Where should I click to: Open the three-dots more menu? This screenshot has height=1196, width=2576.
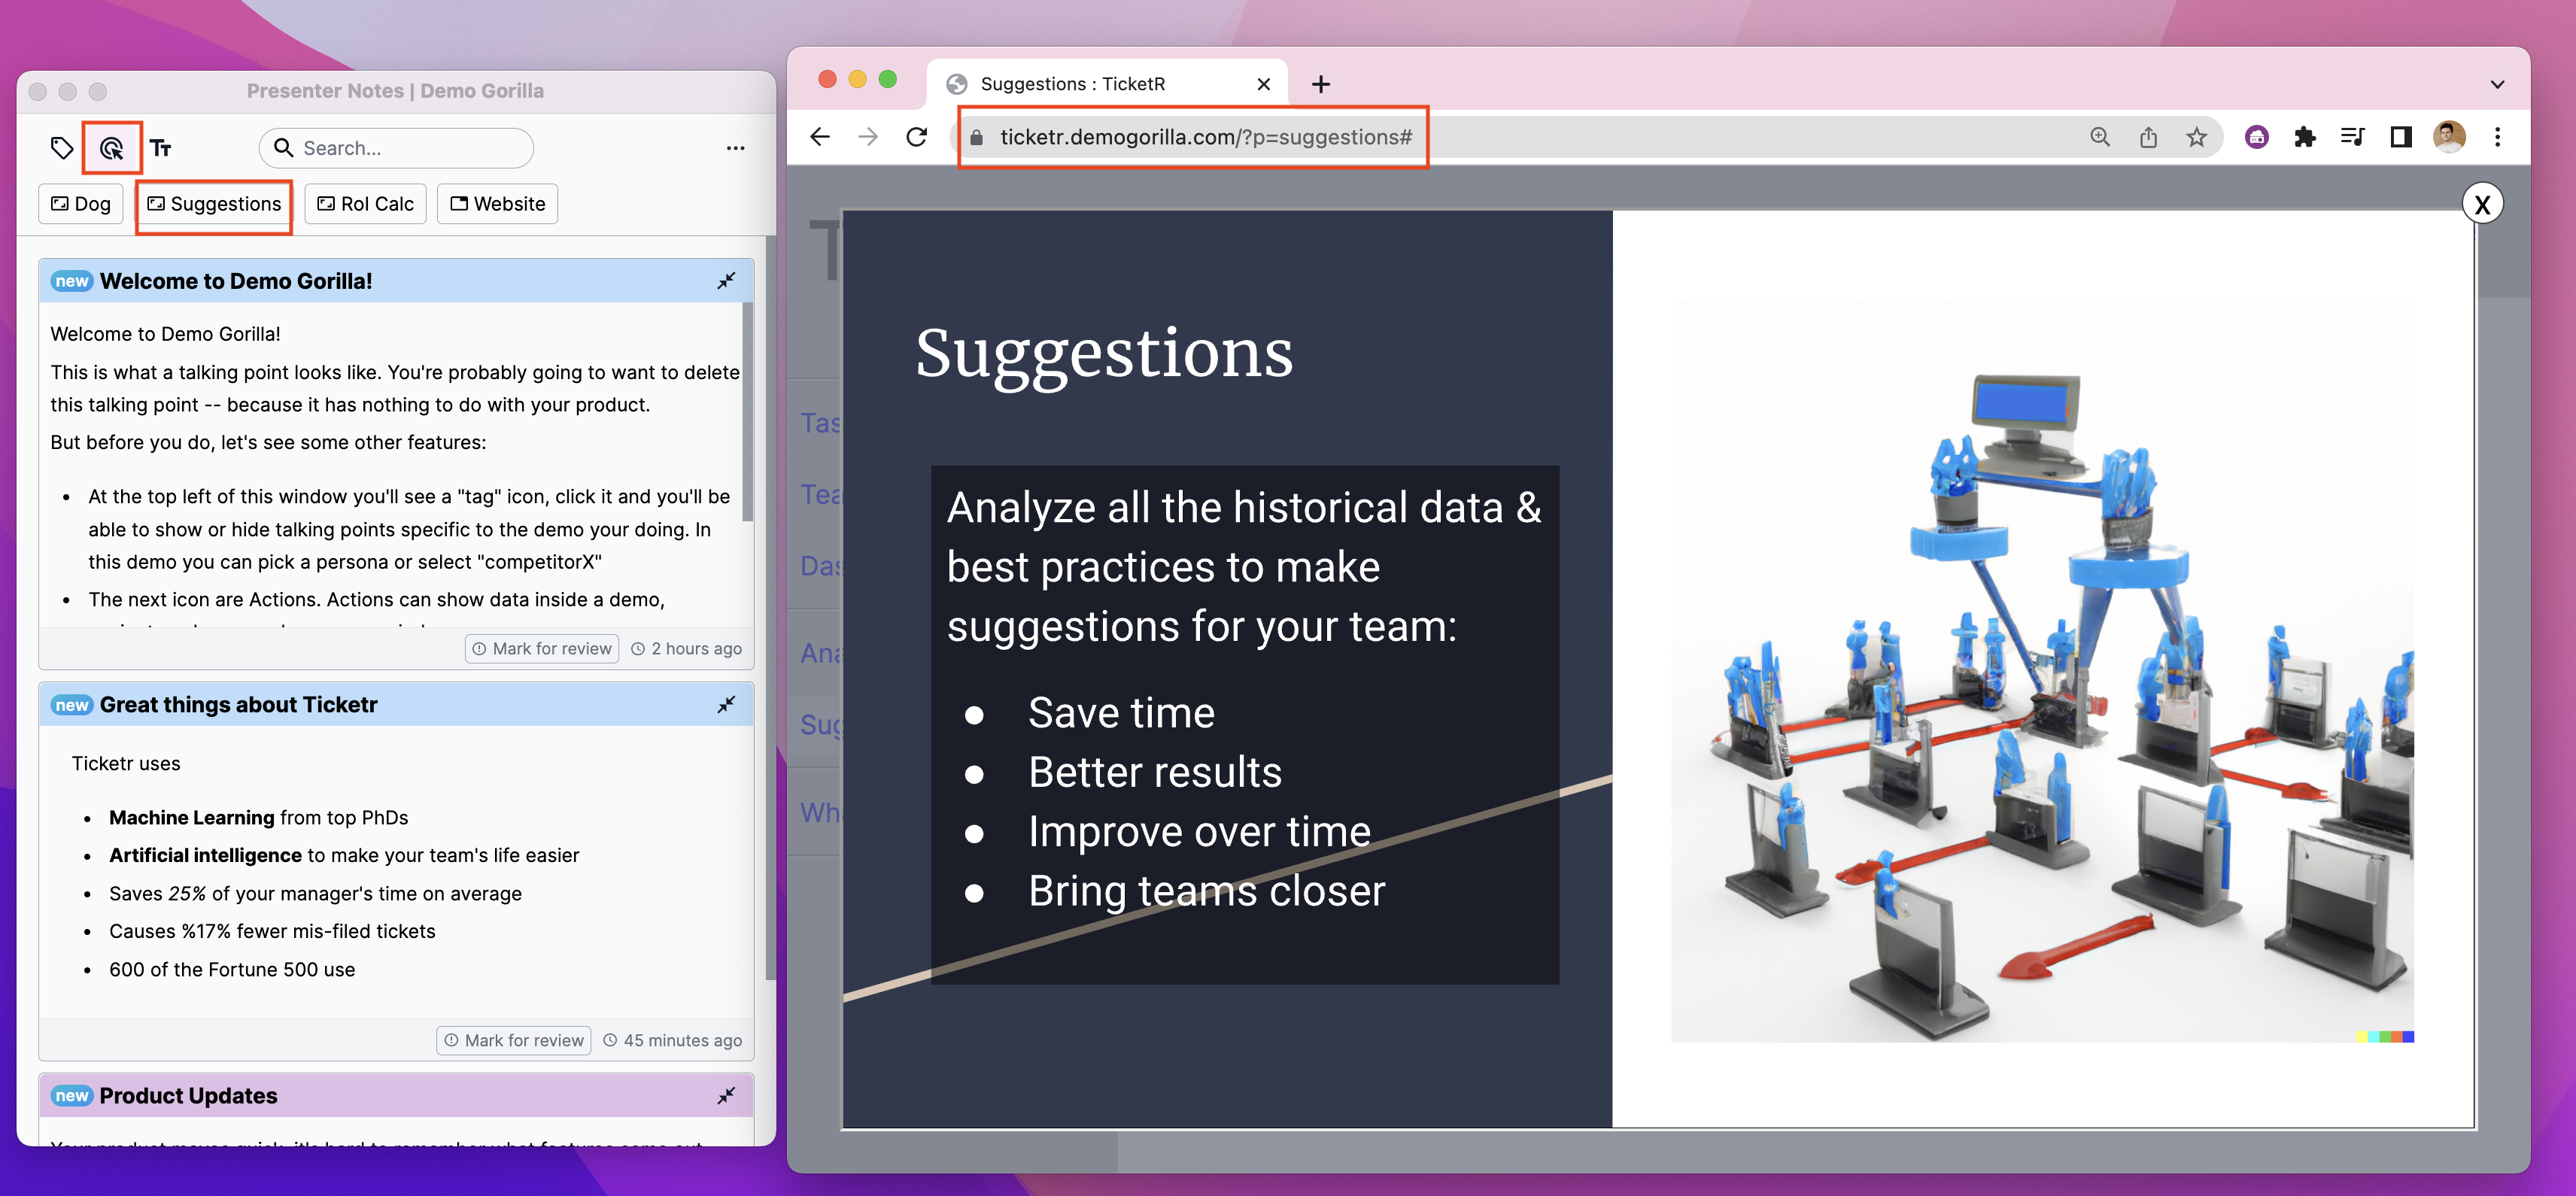tap(735, 148)
